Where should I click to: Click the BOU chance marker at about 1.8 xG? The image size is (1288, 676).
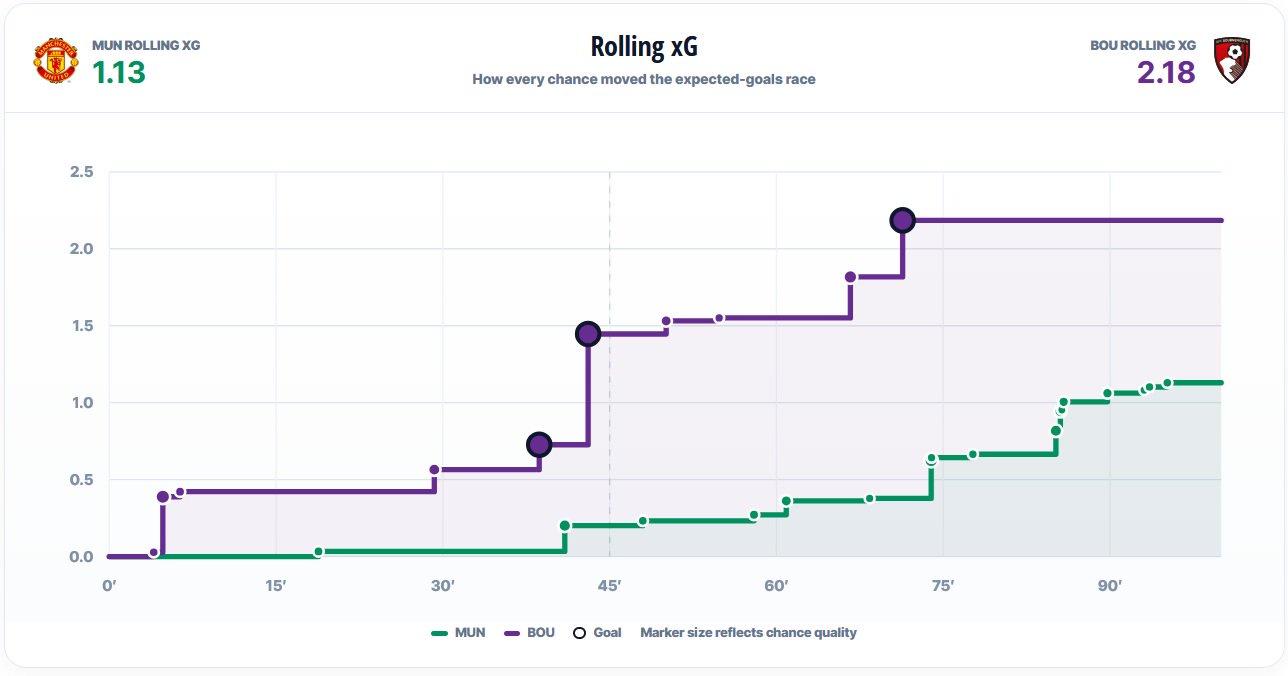coord(850,277)
